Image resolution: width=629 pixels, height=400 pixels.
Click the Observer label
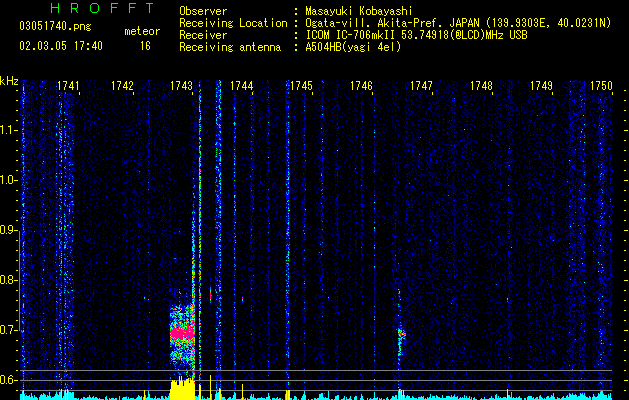pos(203,11)
